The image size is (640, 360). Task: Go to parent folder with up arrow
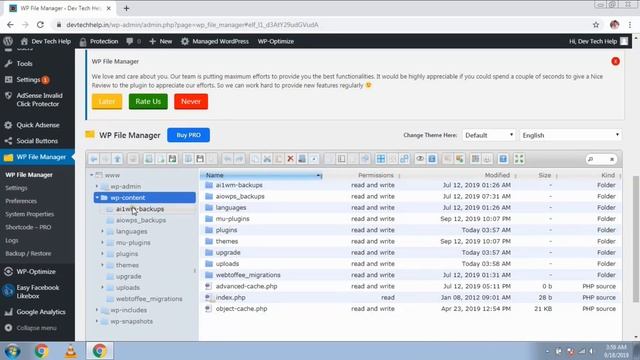click(x=118, y=159)
